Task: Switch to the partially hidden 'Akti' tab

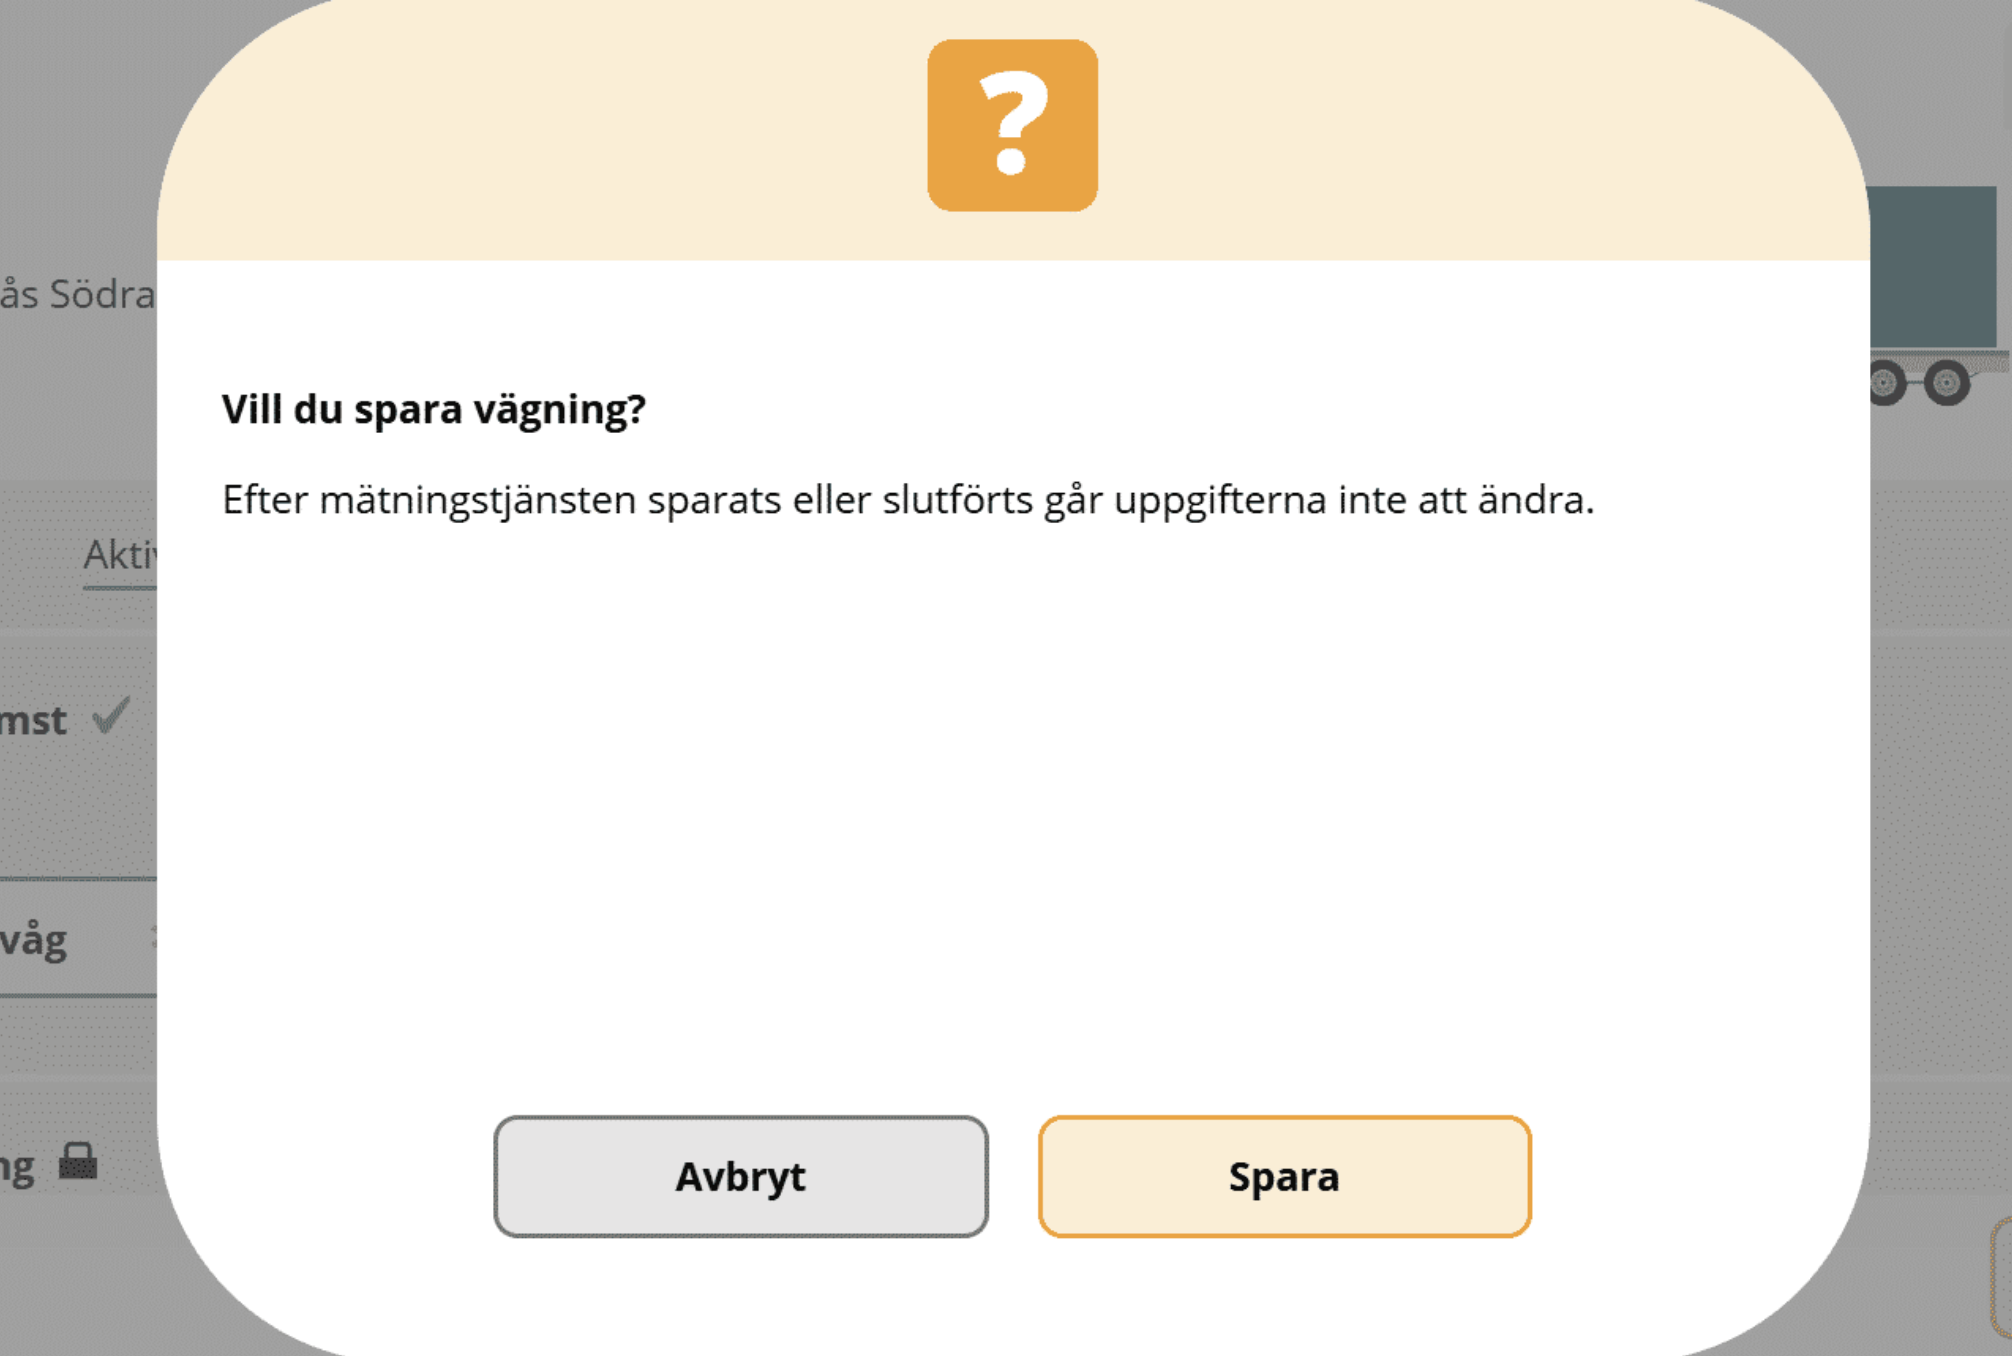Action: point(119,554)
